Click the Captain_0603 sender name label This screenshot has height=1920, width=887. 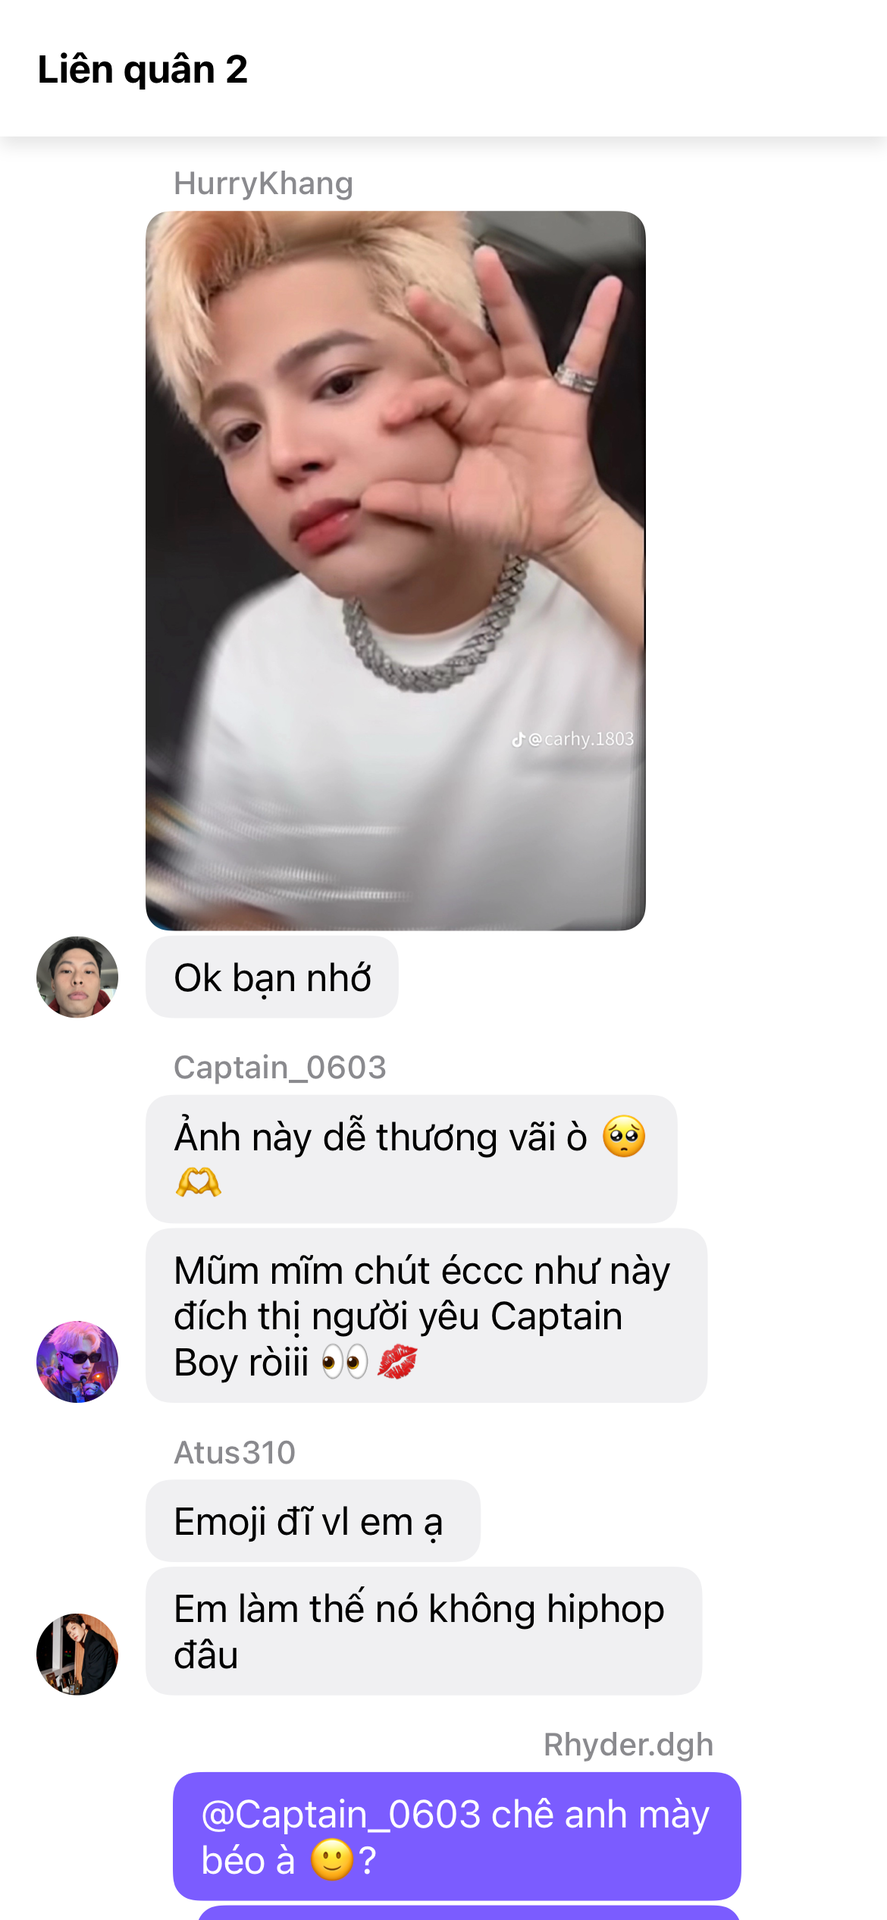click(280, 1067)
